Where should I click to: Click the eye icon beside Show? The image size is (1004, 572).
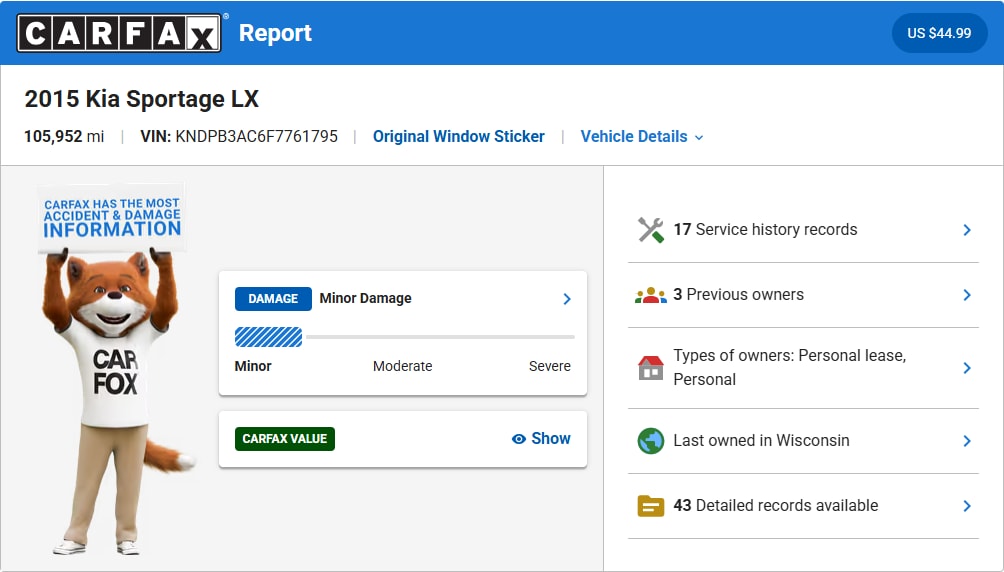[519, 439]
